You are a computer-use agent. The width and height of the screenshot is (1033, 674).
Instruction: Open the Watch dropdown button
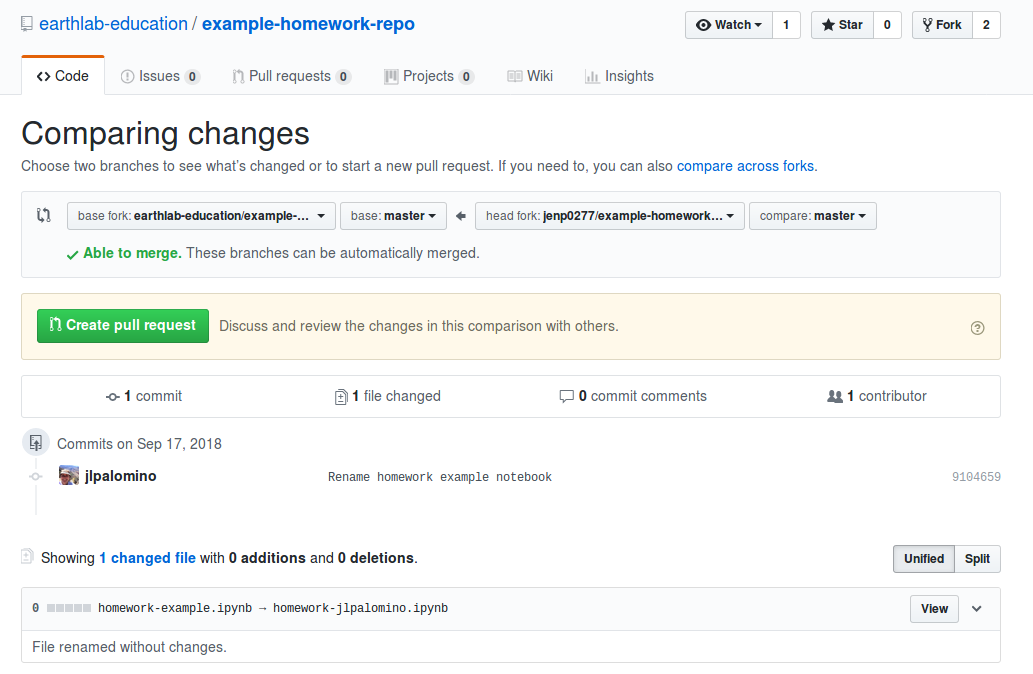click(729, 25)
